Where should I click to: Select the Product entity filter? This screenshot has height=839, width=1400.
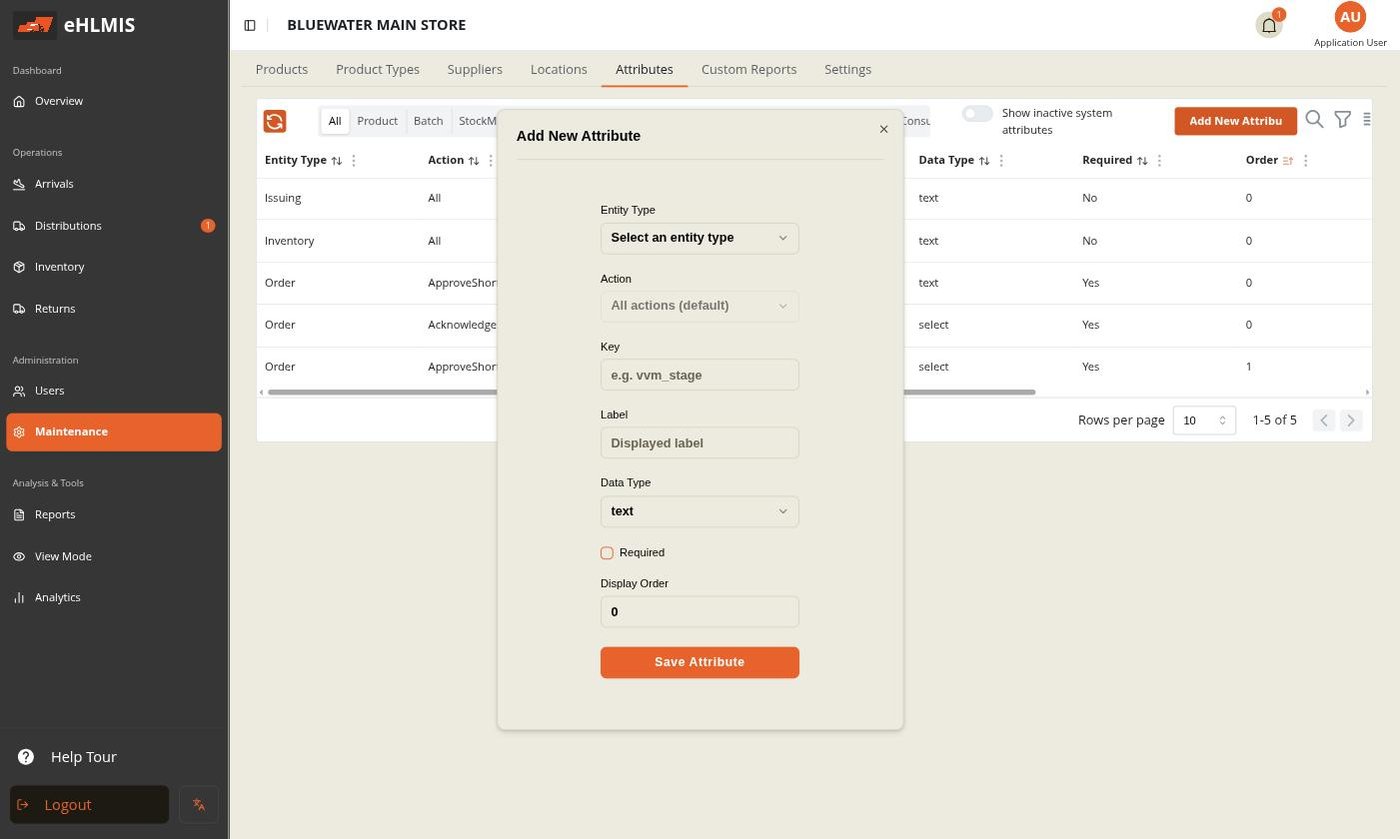(x=378, y=121)
